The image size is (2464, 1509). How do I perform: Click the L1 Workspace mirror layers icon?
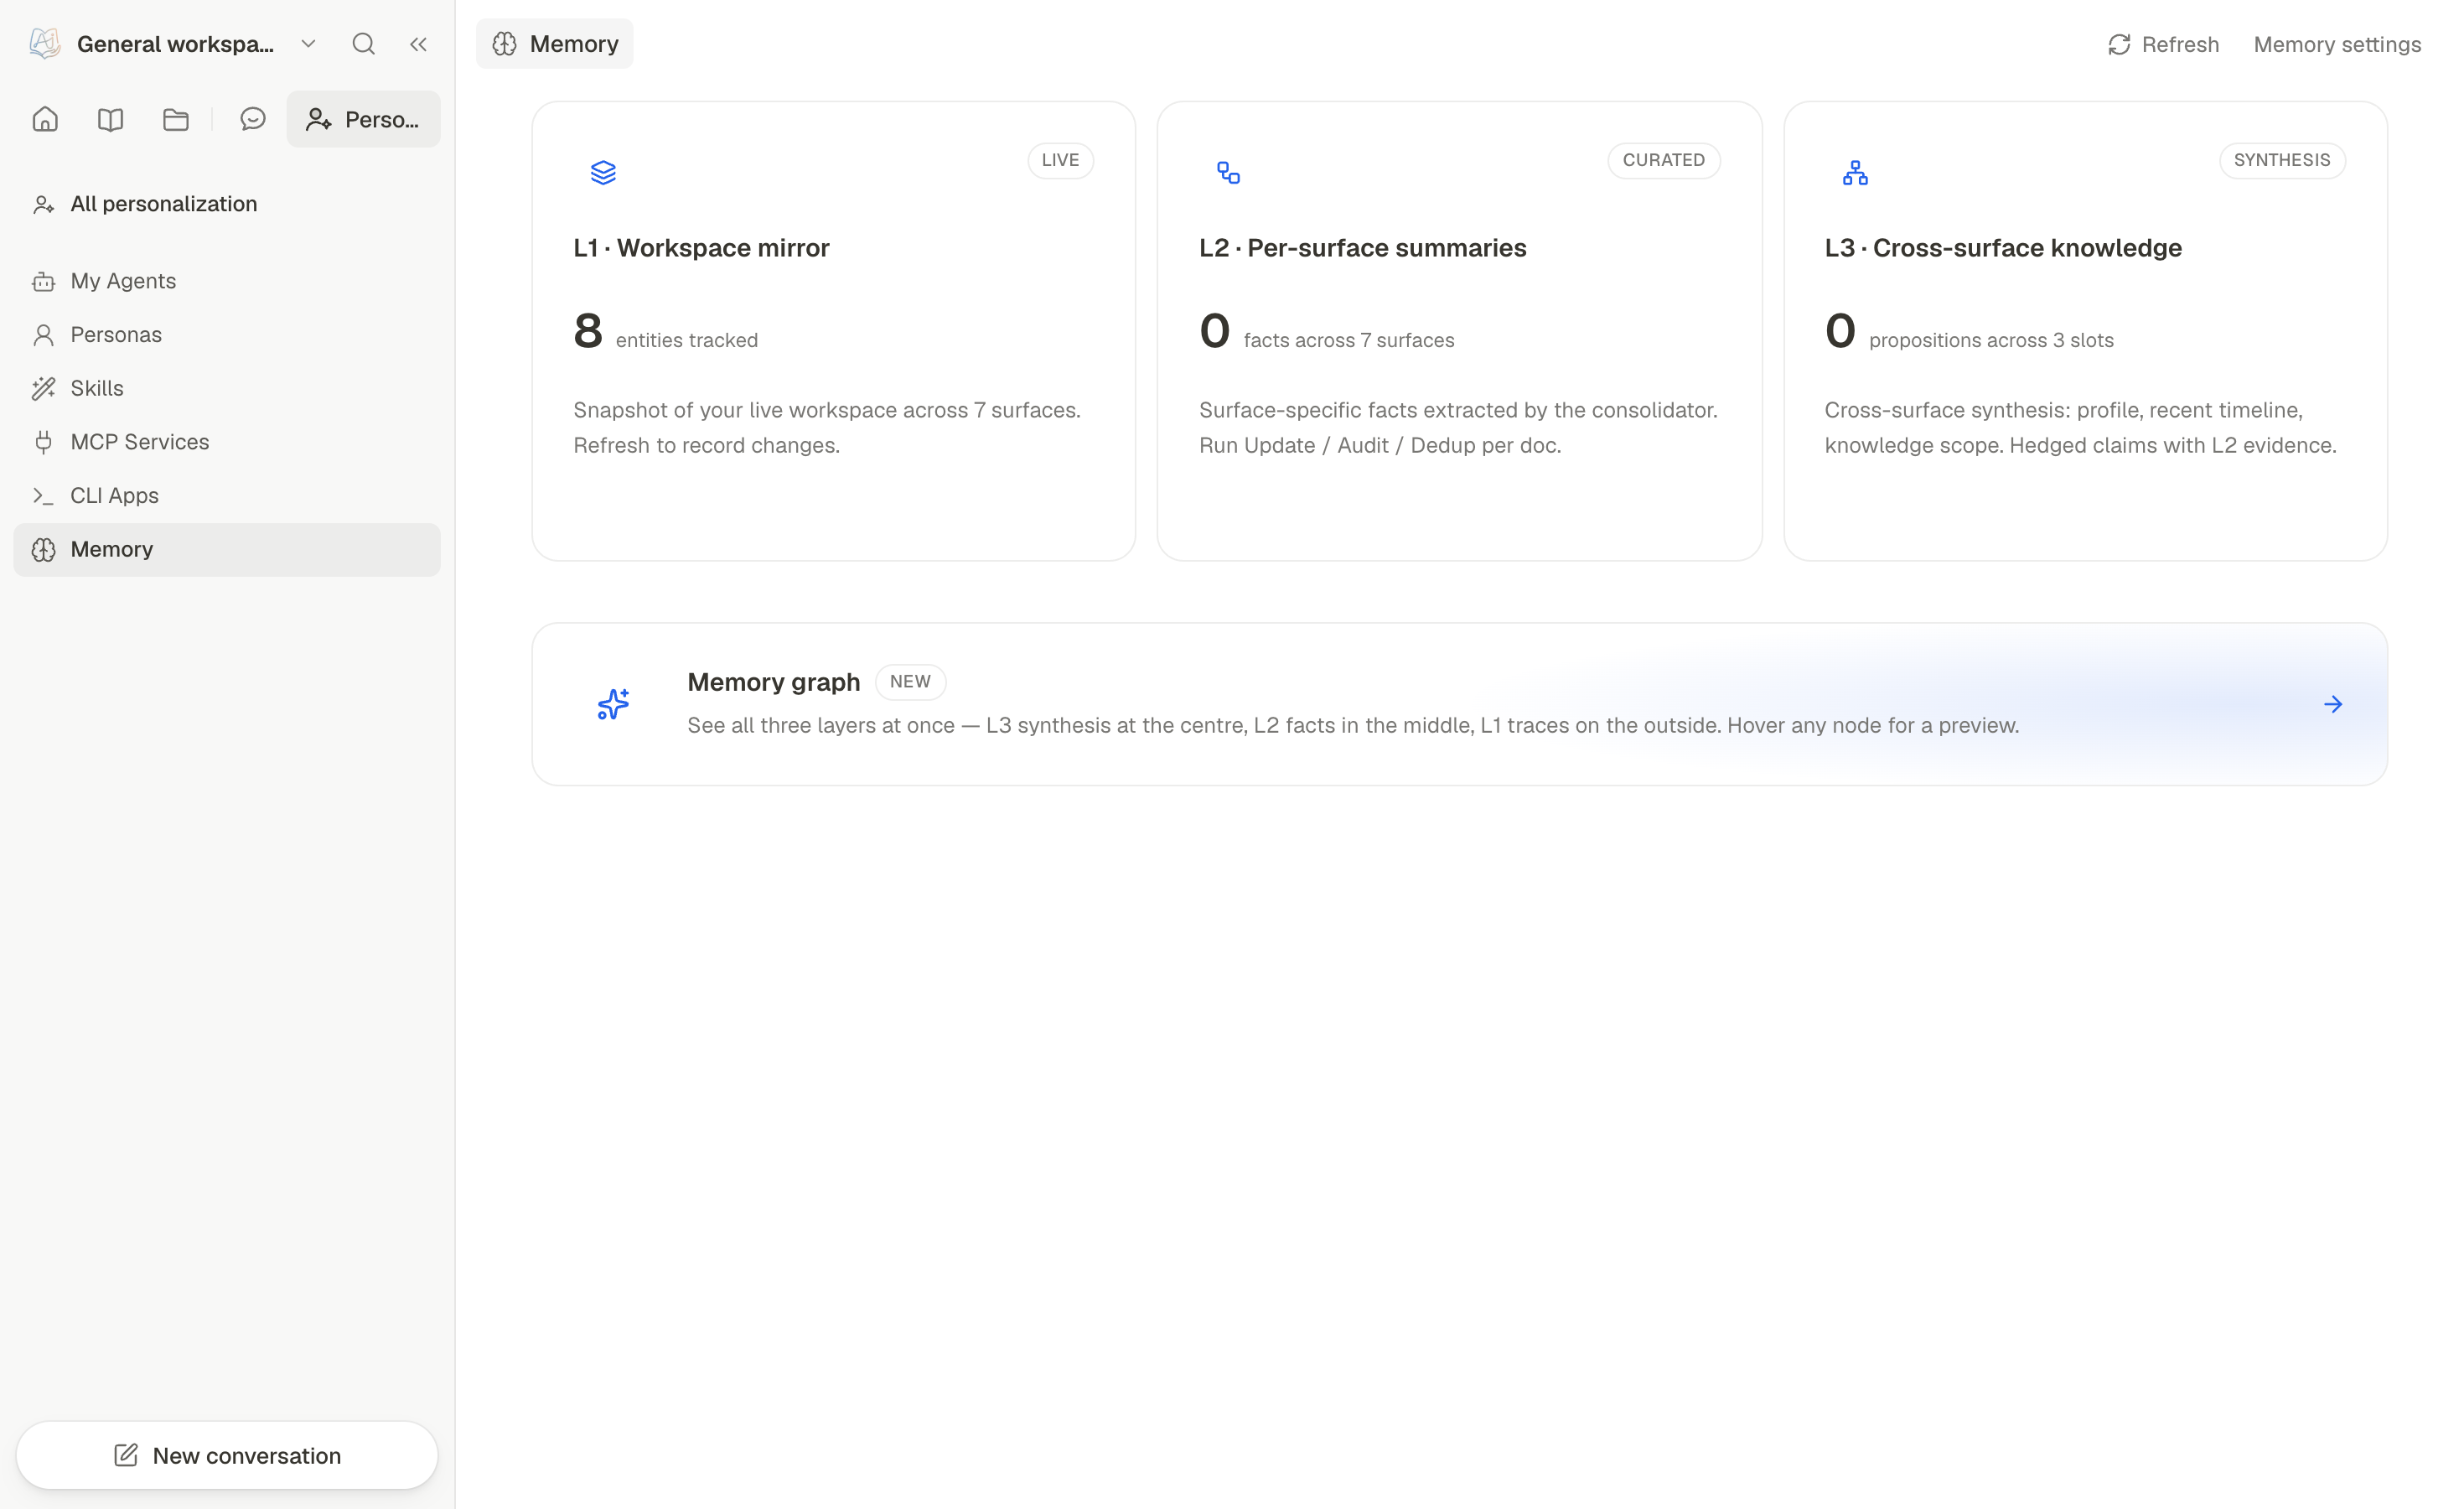pyautogui.click(x=603, y=172)
